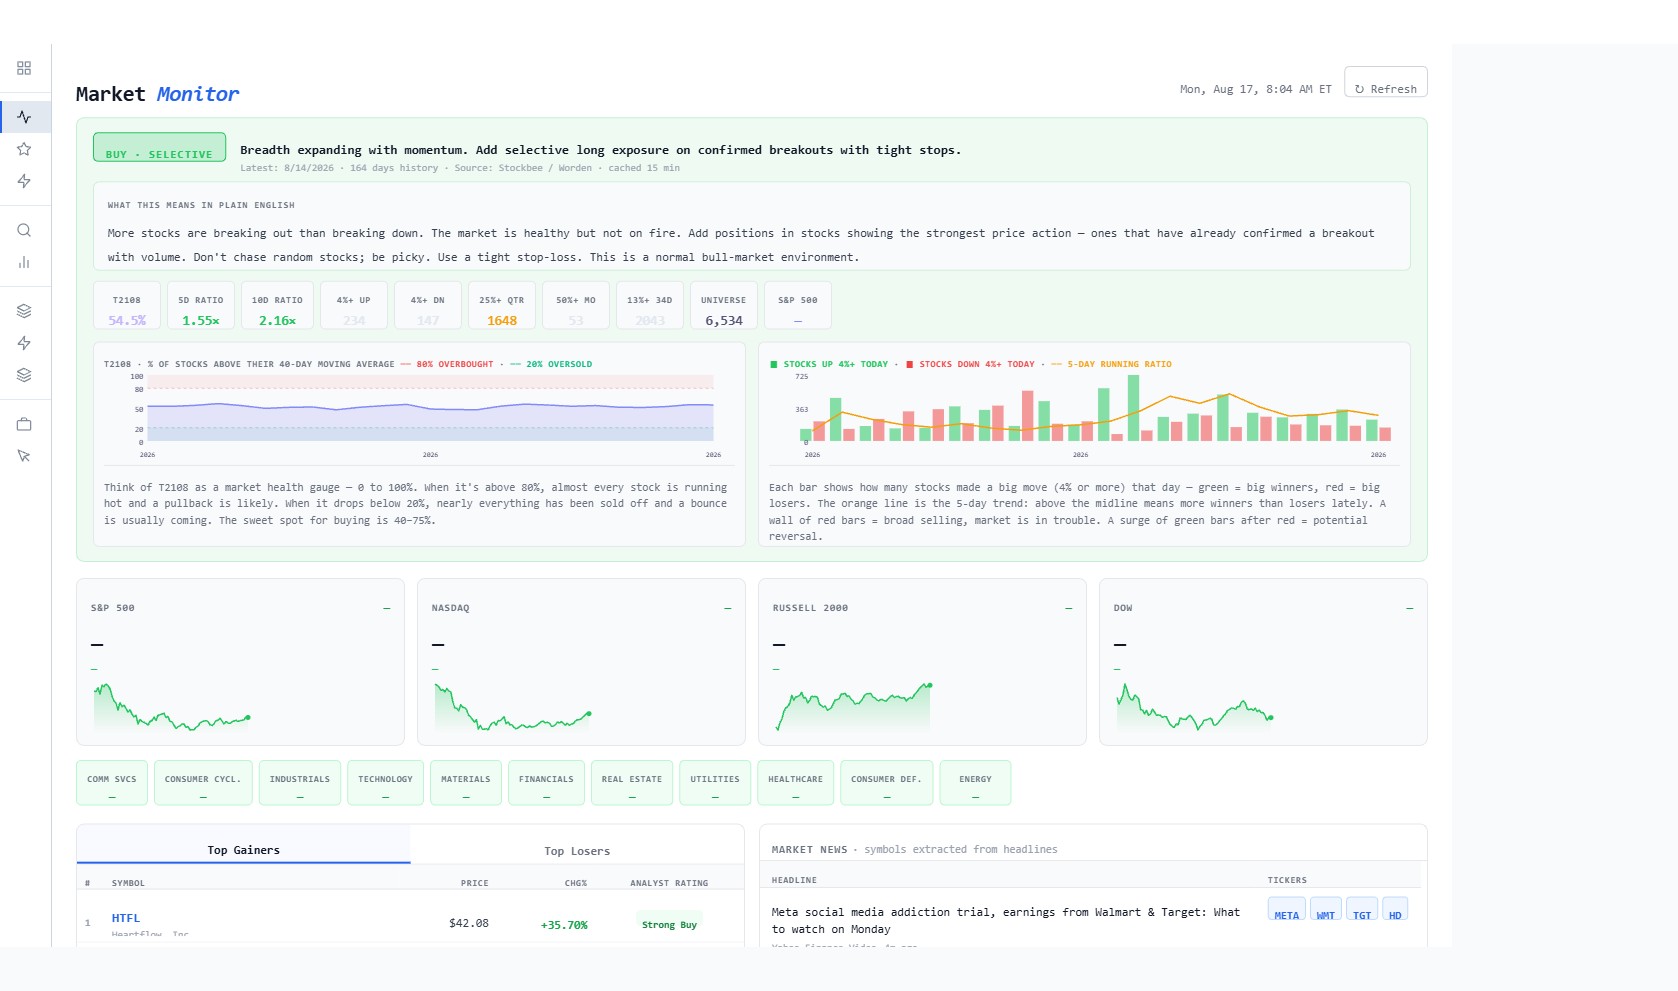Switch to the Top Losers tab
The image size is (1678, 991).
[577, 845]
